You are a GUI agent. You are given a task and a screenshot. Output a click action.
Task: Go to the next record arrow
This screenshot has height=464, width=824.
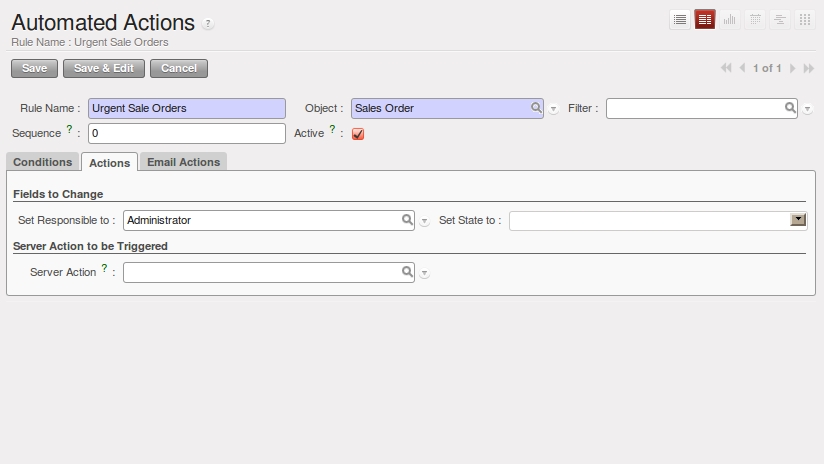point(793,69)
